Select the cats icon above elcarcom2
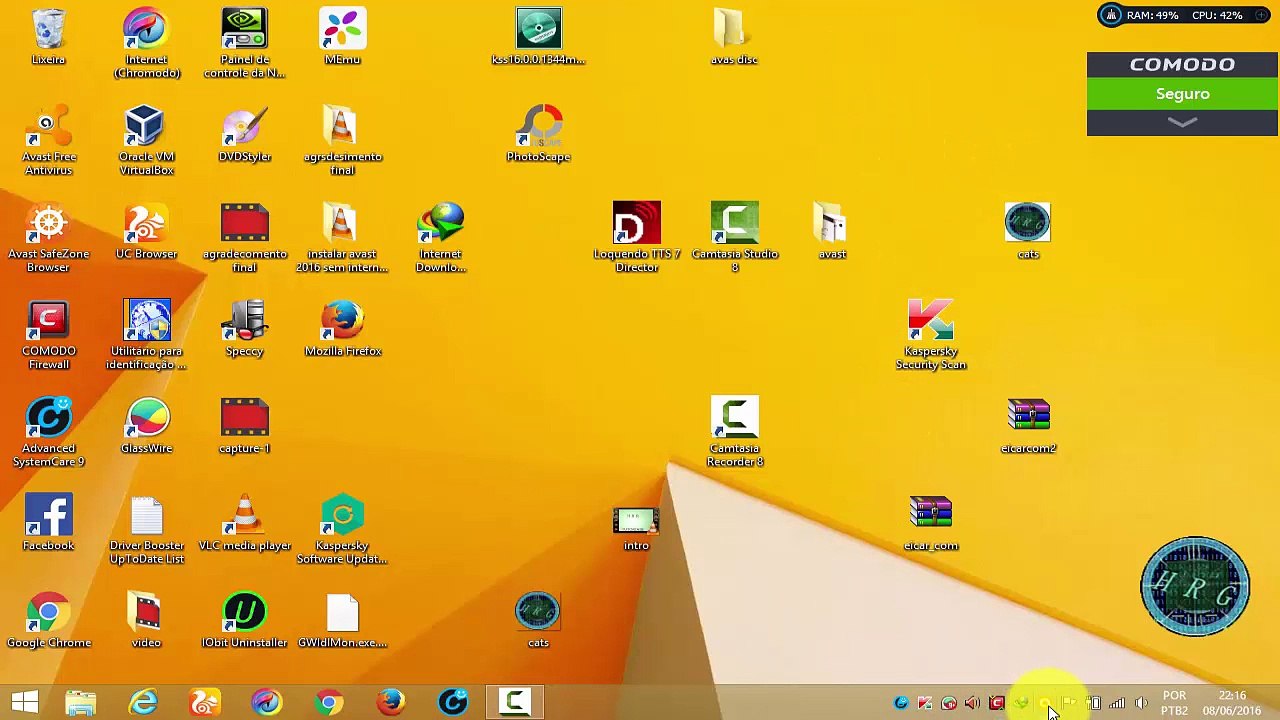This screenshot has width=1280, height=720. (x=1028, y=231)
